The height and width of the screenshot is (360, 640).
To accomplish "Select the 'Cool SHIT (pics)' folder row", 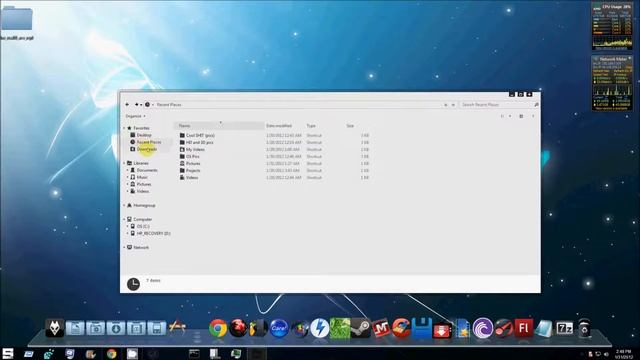I will [274, 135].
